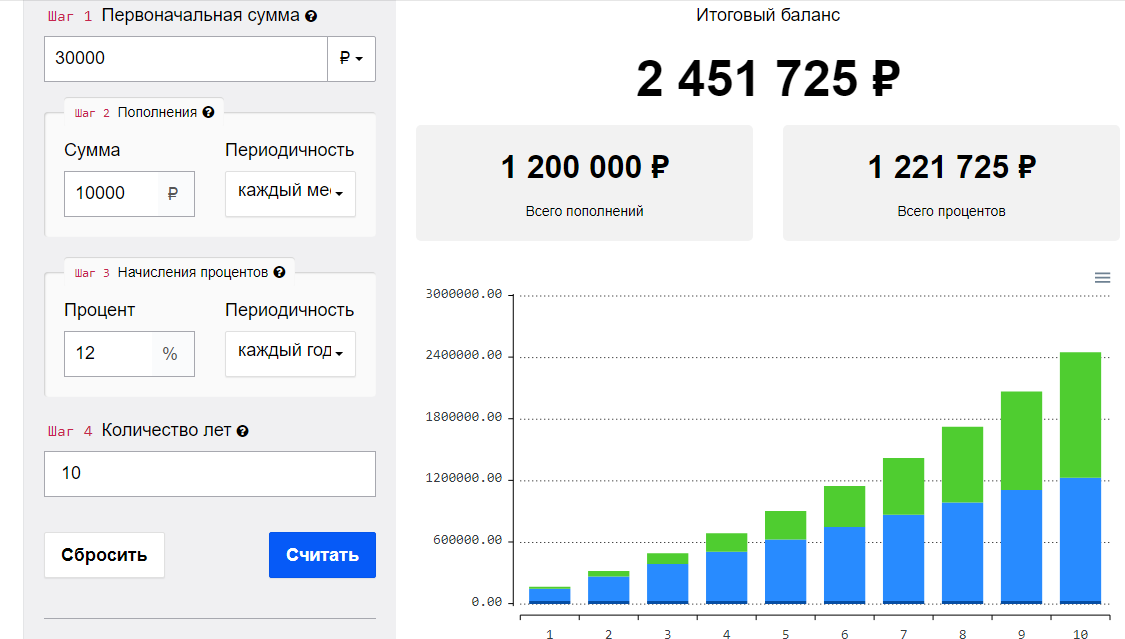Click the 'Шаг 4' step label
This screenshot has width=1125, height=639.
70,431
